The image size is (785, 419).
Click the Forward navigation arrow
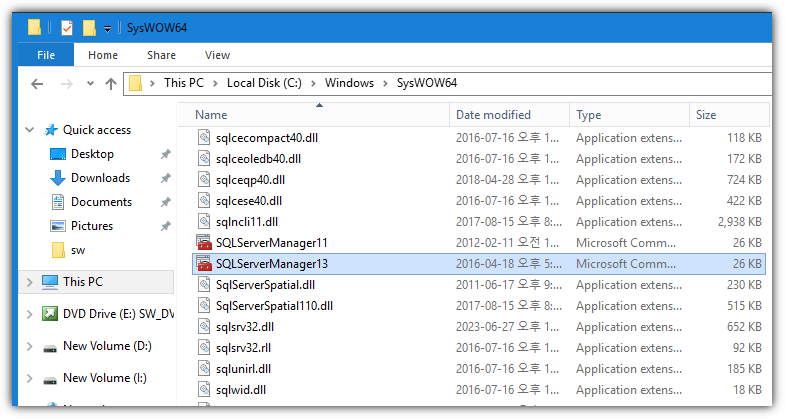tap(66, 84)
